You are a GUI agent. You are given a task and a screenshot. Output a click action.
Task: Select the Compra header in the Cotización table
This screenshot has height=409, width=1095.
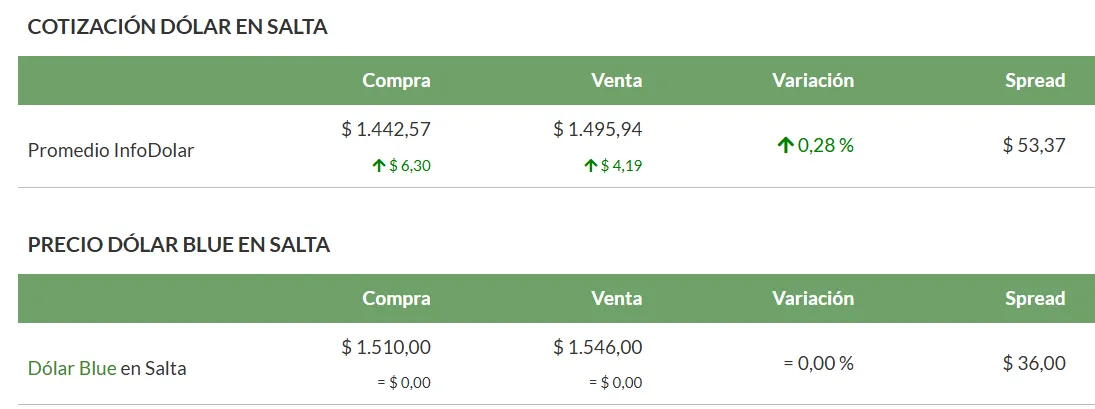click(x=396, y=80)
